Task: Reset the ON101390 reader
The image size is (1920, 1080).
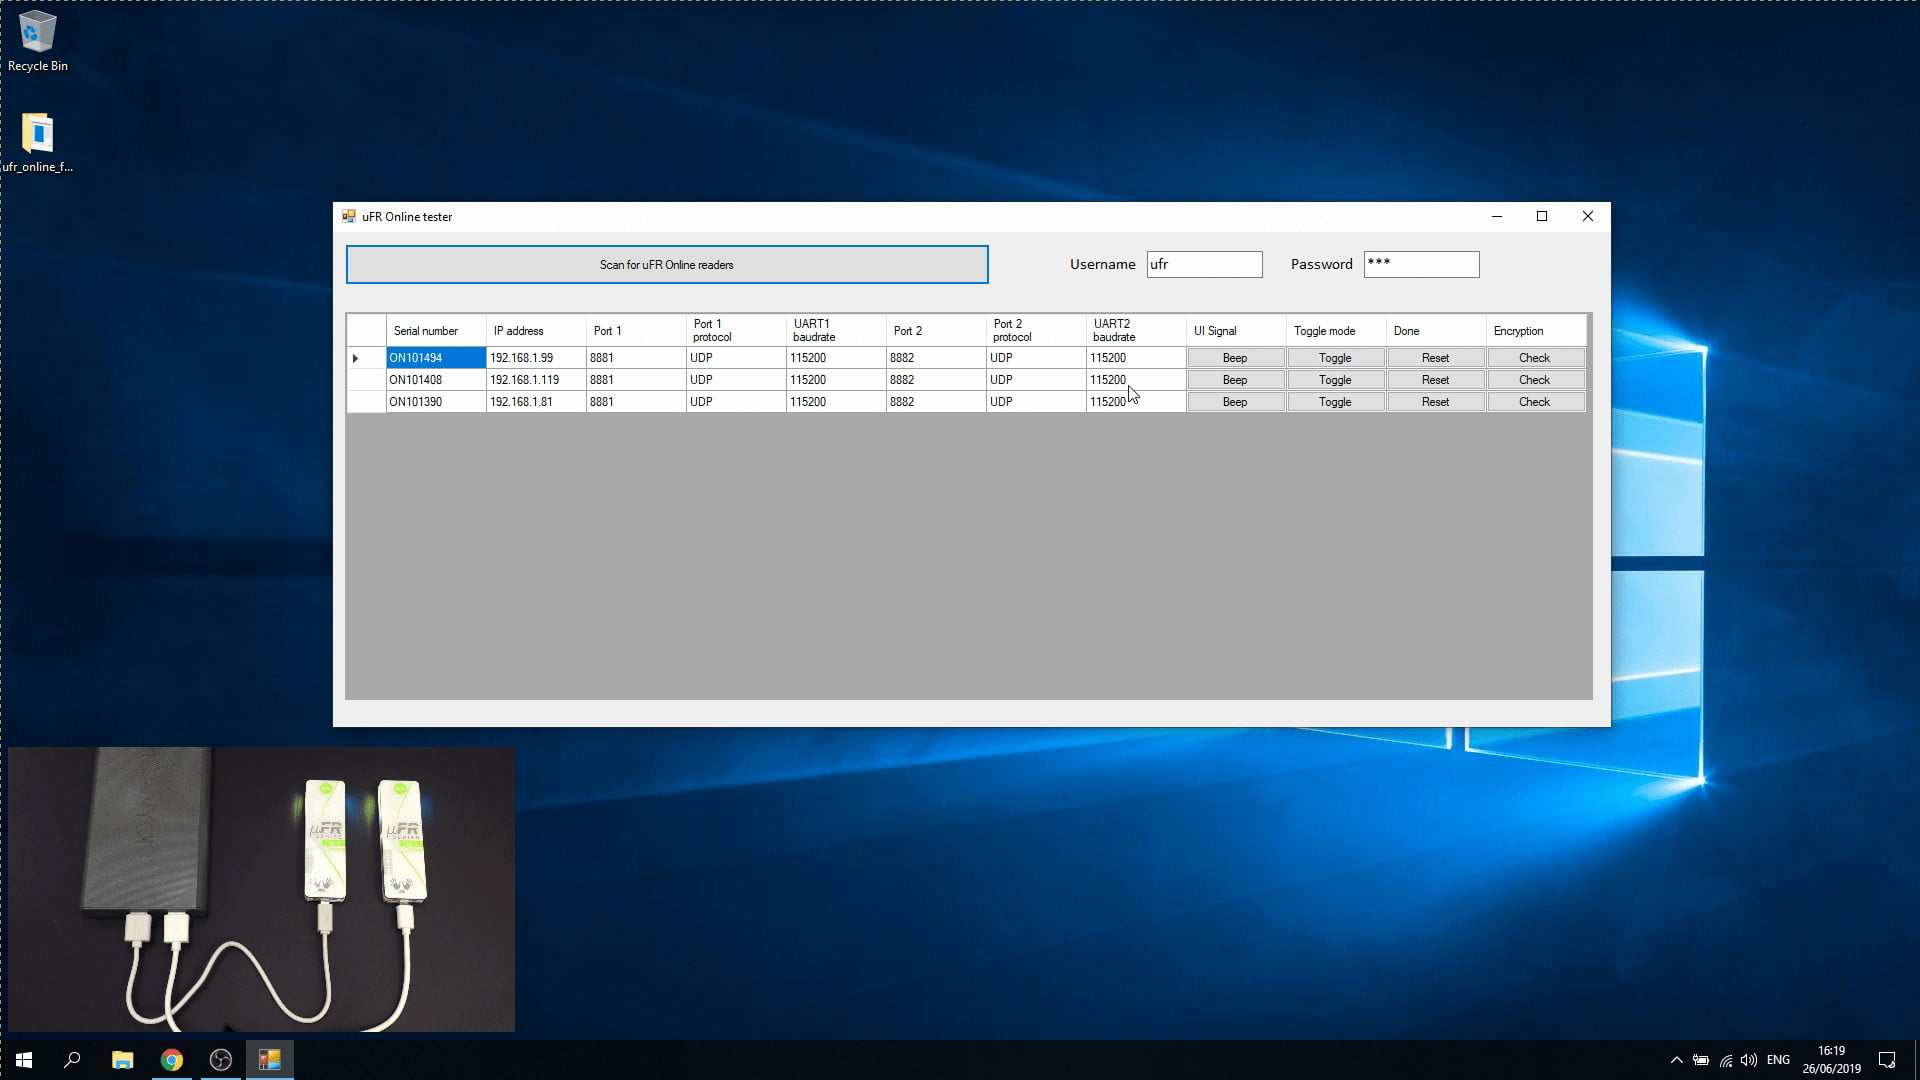Action: coord(1435,402)
